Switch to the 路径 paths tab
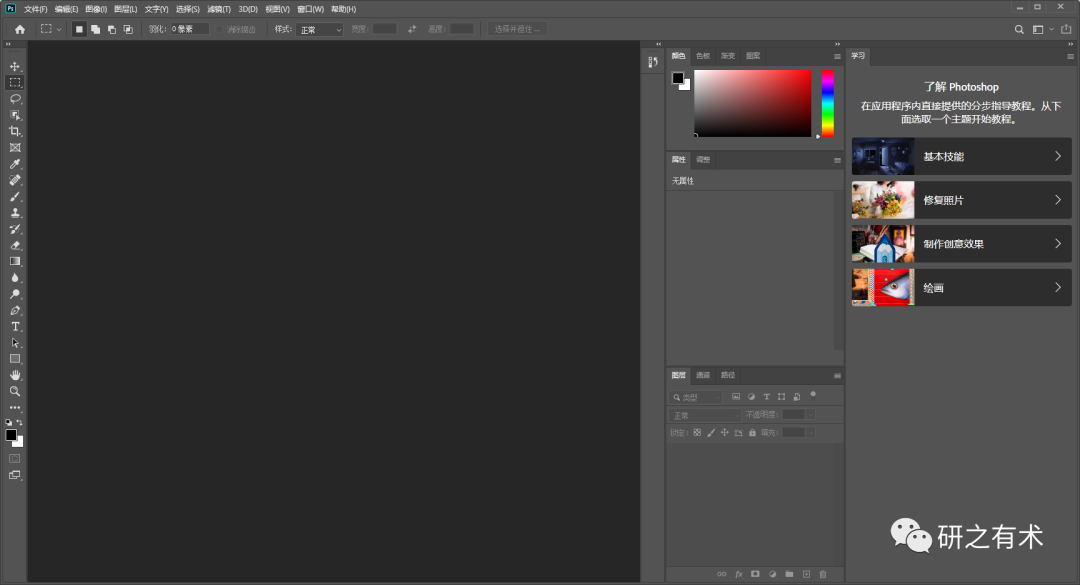This screenshot has width=1080, height=585. pyautogui.click(x=728, y=375)
